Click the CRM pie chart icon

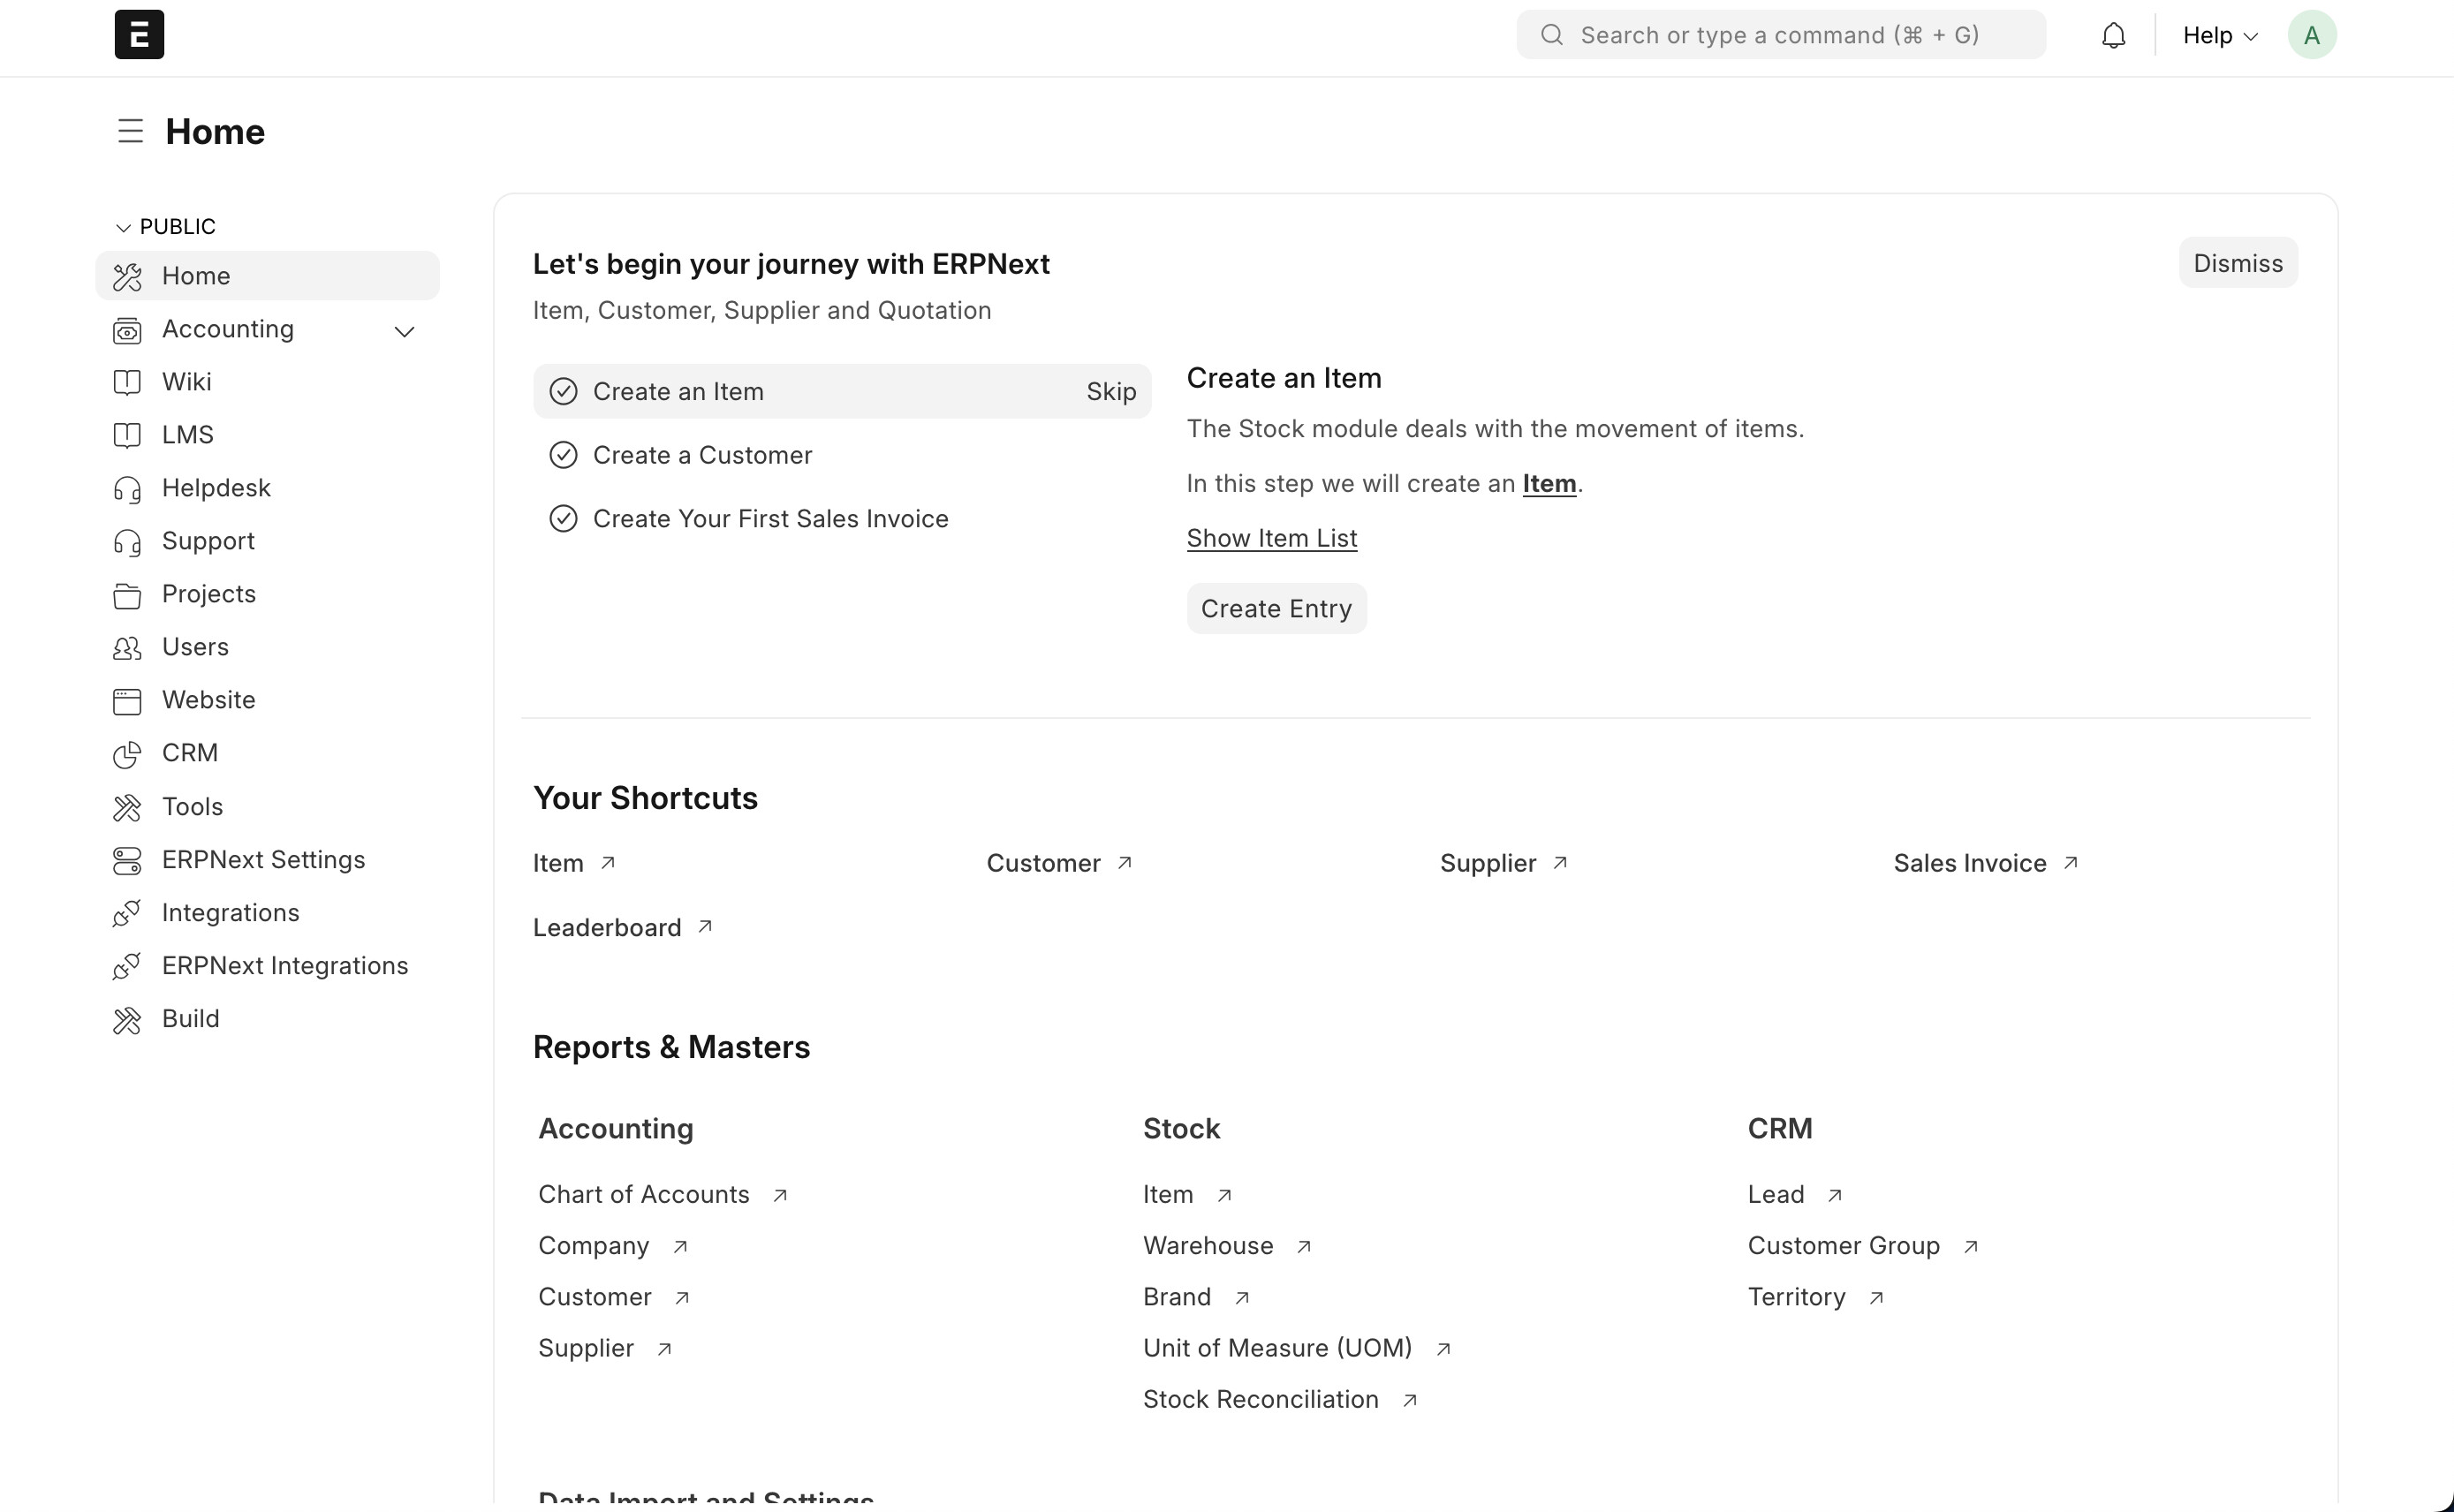click(127, 754)
